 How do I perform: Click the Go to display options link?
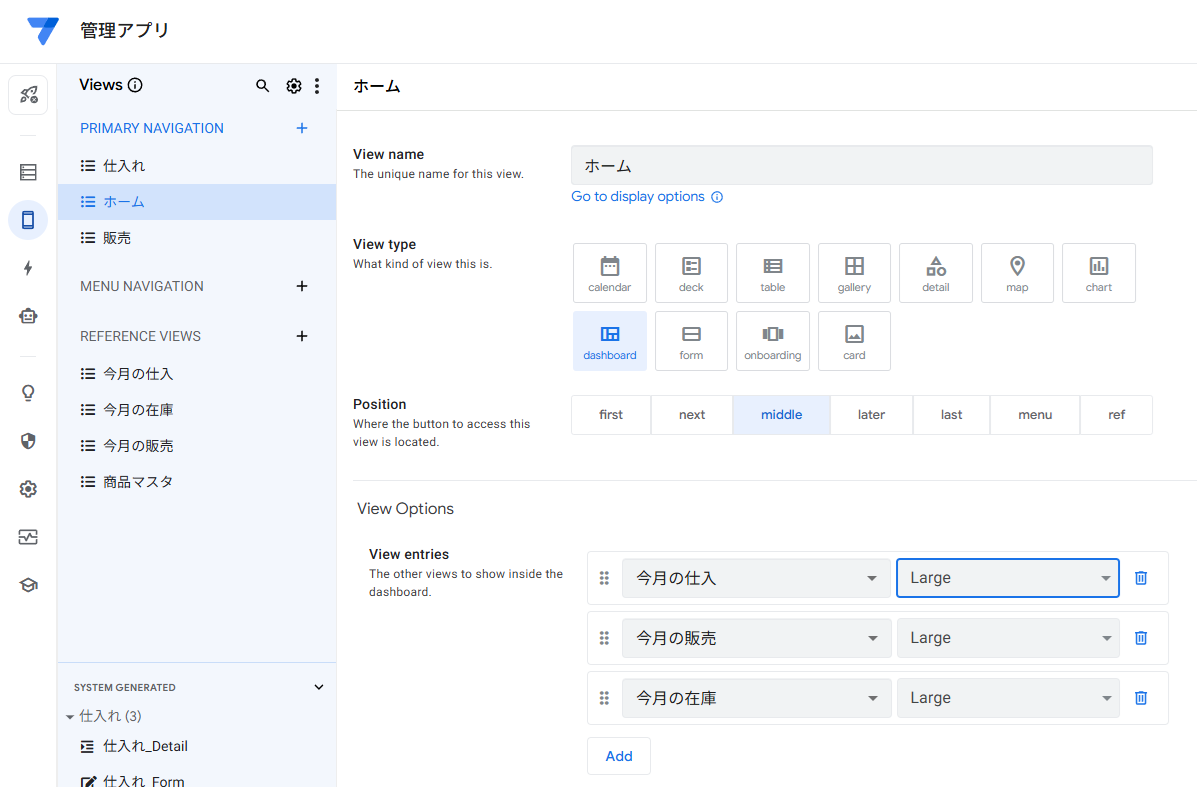click(x=638, y=197)
